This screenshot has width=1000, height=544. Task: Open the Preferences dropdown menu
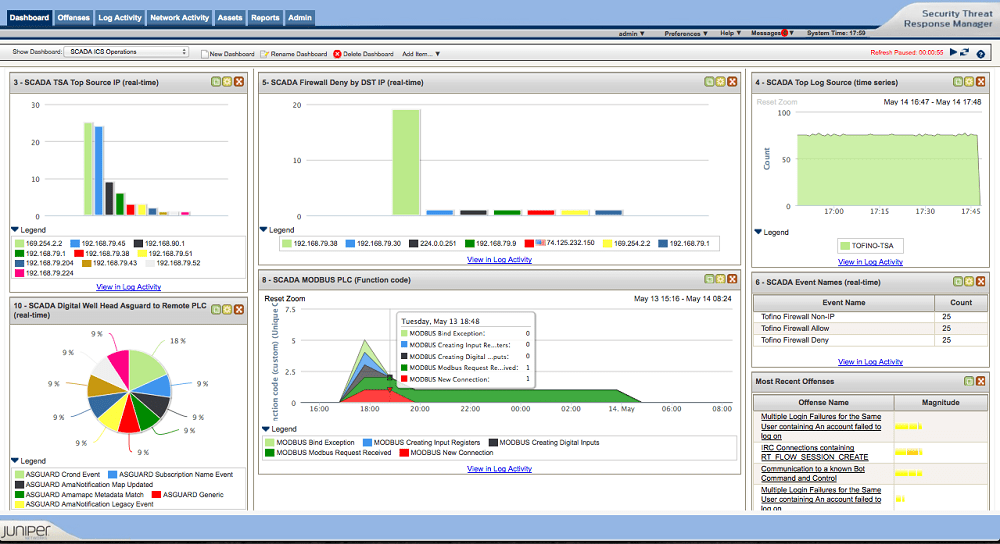[686, 33]
